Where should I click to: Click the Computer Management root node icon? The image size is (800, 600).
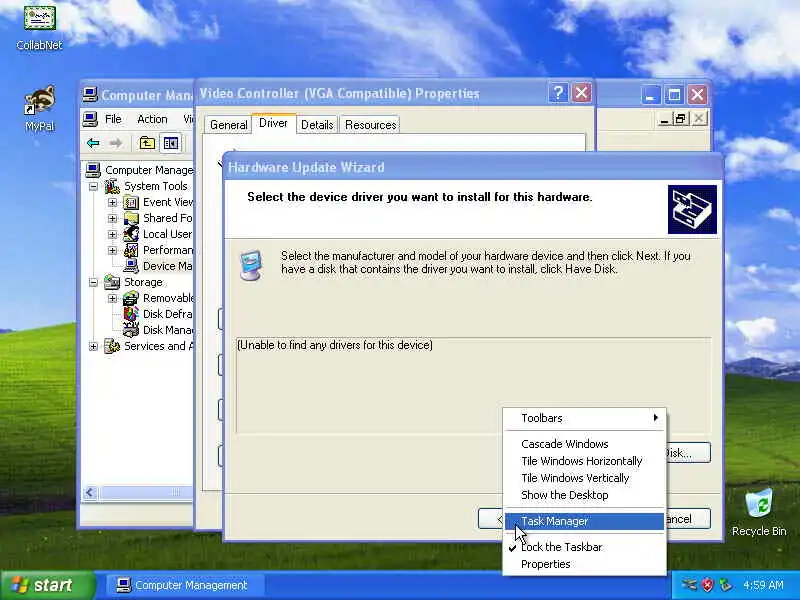coord(93,169)
